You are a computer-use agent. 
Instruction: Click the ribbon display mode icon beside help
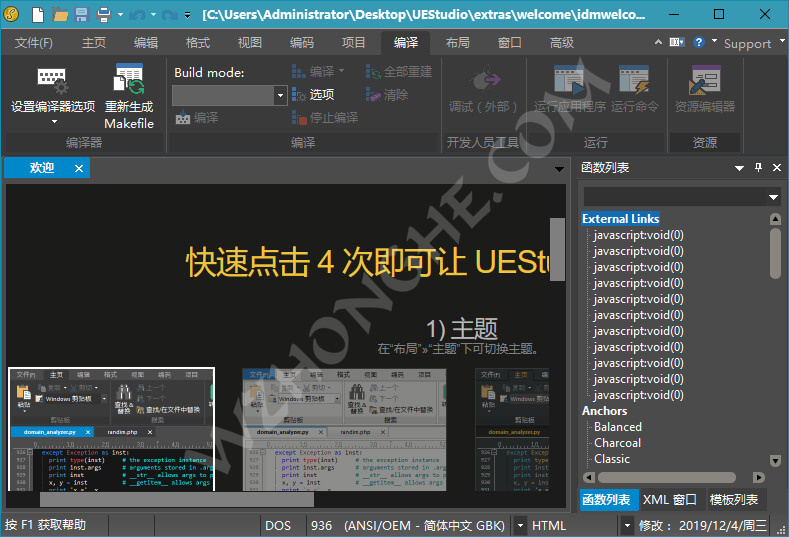point(677,42)
